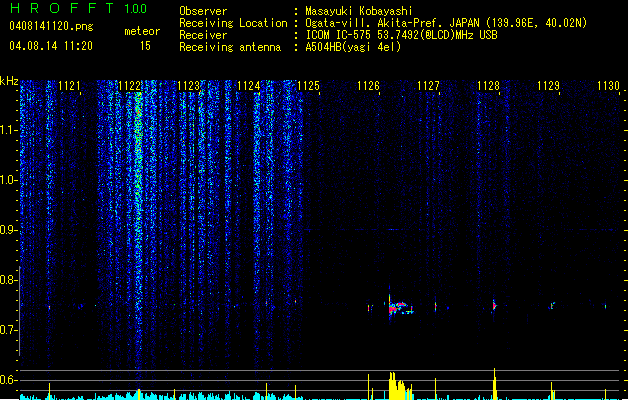
Task: Click the 0.8 frequency axis label
Action: [8, 280]
